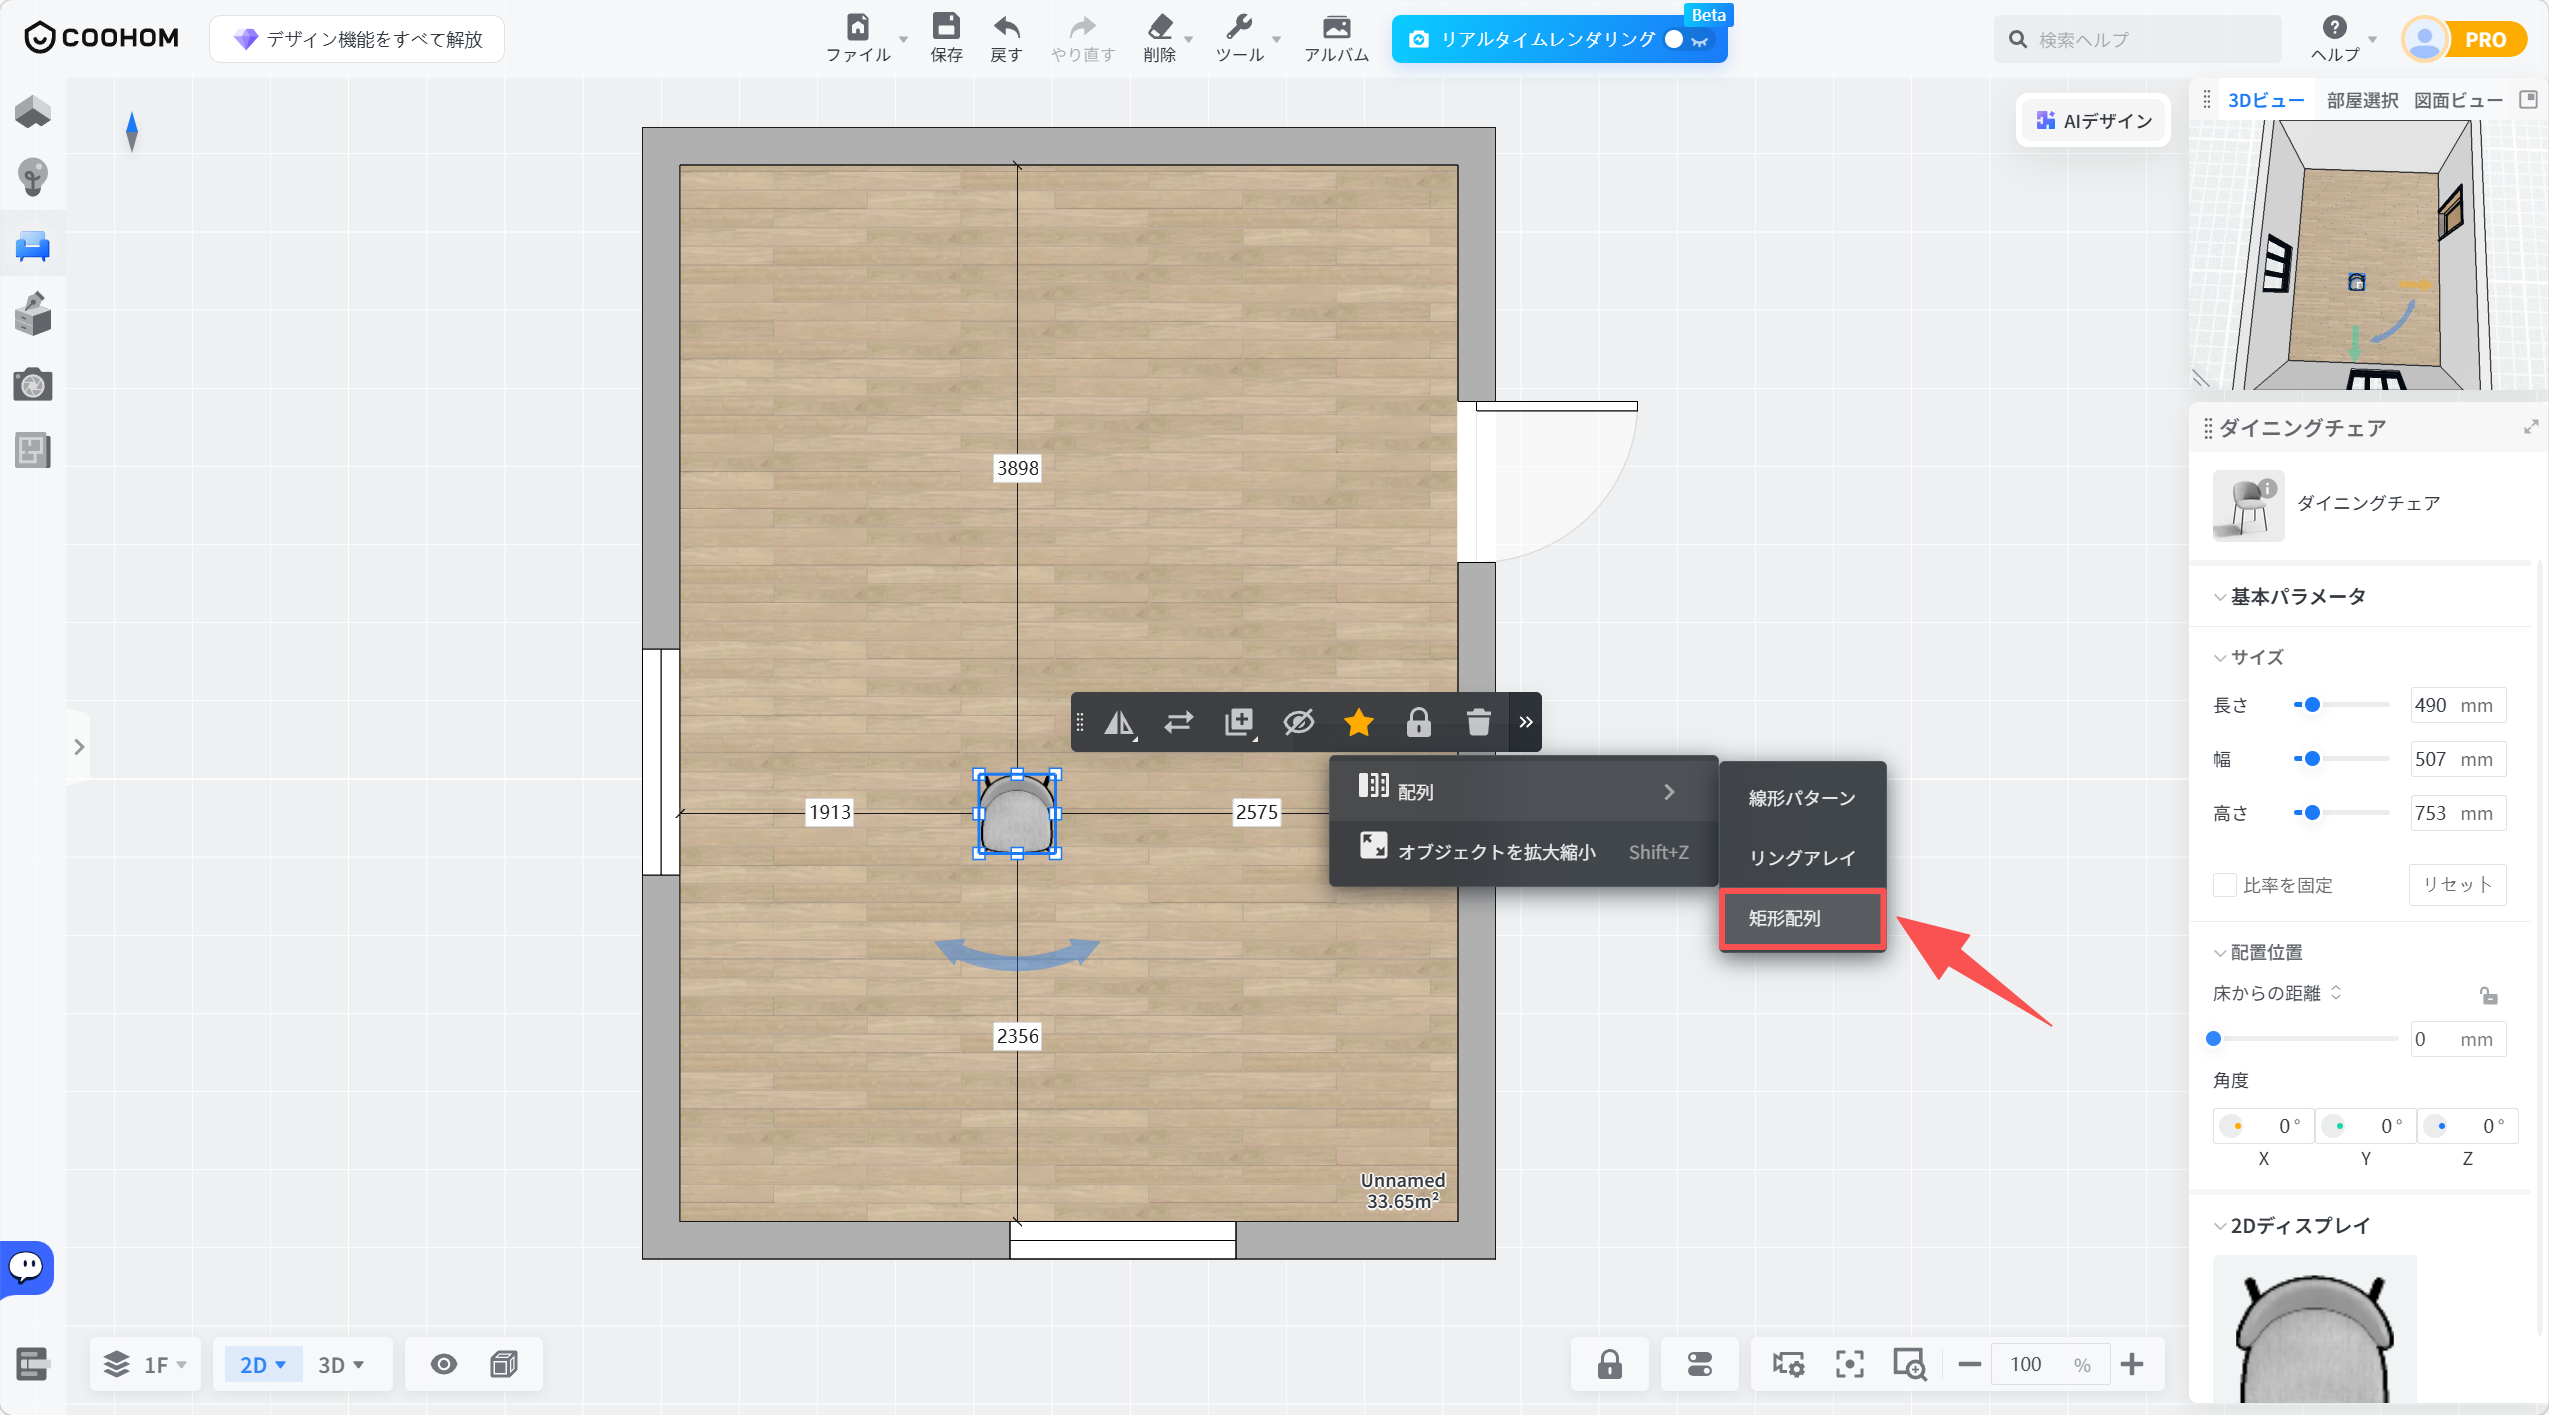Hide the chair with the crossed-eye icon
The width and height of the screenshot is (2549, 1415).
(x=1299, y=722)
